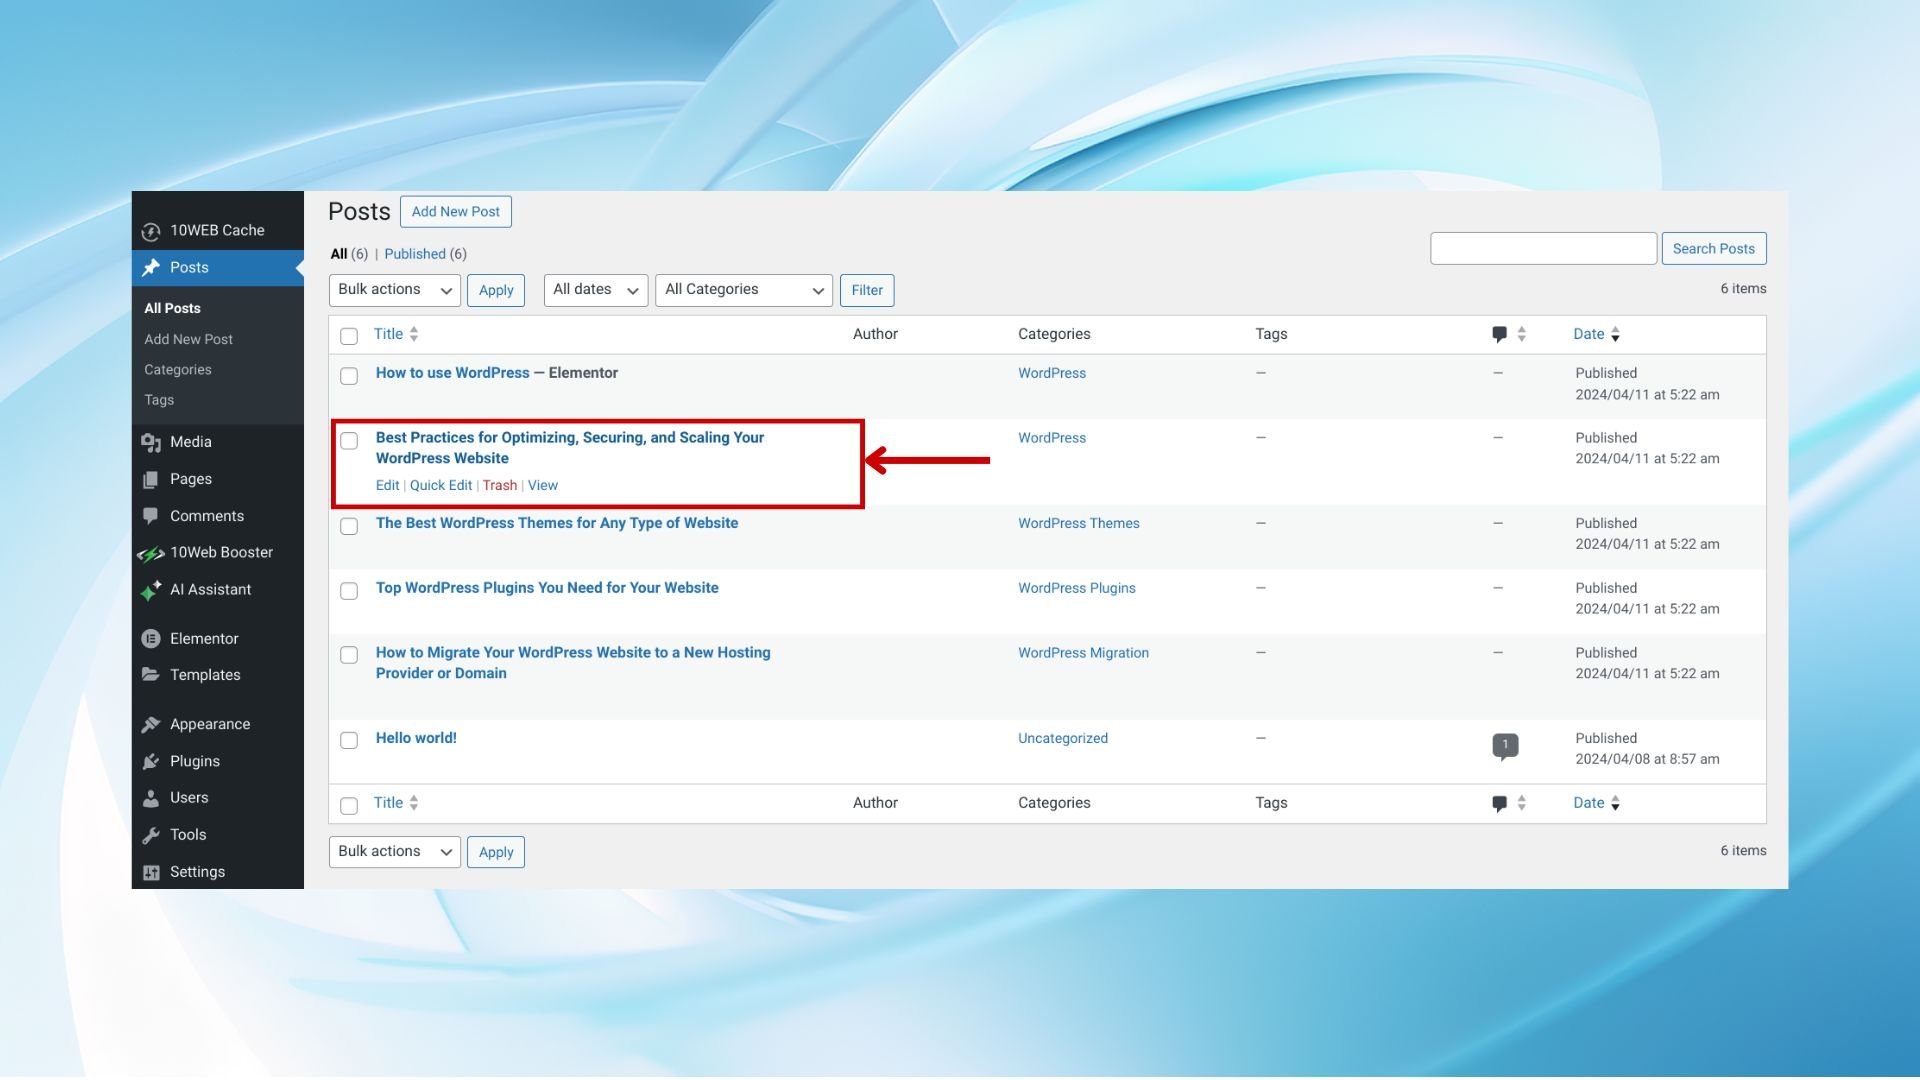Switch to the Published posts view
The height and width of the screenshot is (1080, 1920).
click(415, 253)
